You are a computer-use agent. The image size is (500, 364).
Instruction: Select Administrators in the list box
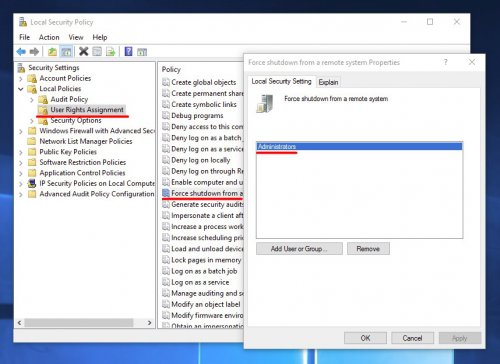click(x=359, y=146)
